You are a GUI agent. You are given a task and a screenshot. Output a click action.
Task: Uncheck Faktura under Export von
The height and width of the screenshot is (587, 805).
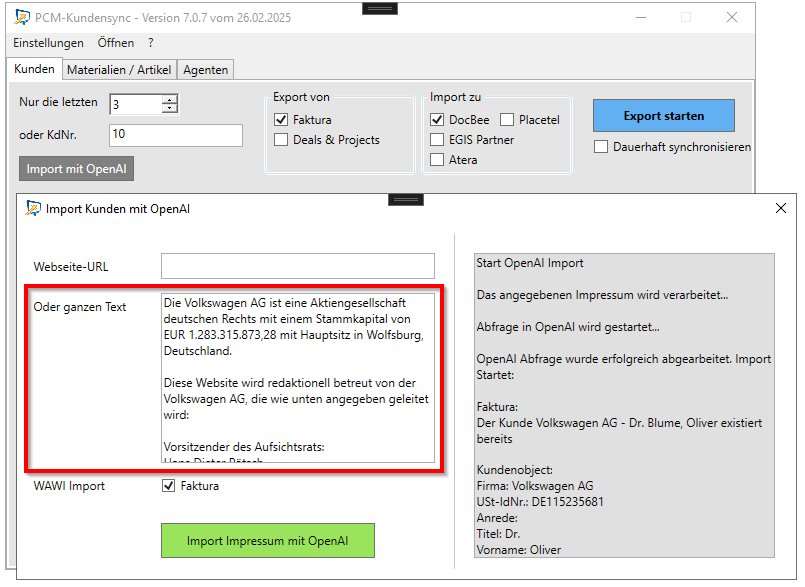(x=281, y=120)
